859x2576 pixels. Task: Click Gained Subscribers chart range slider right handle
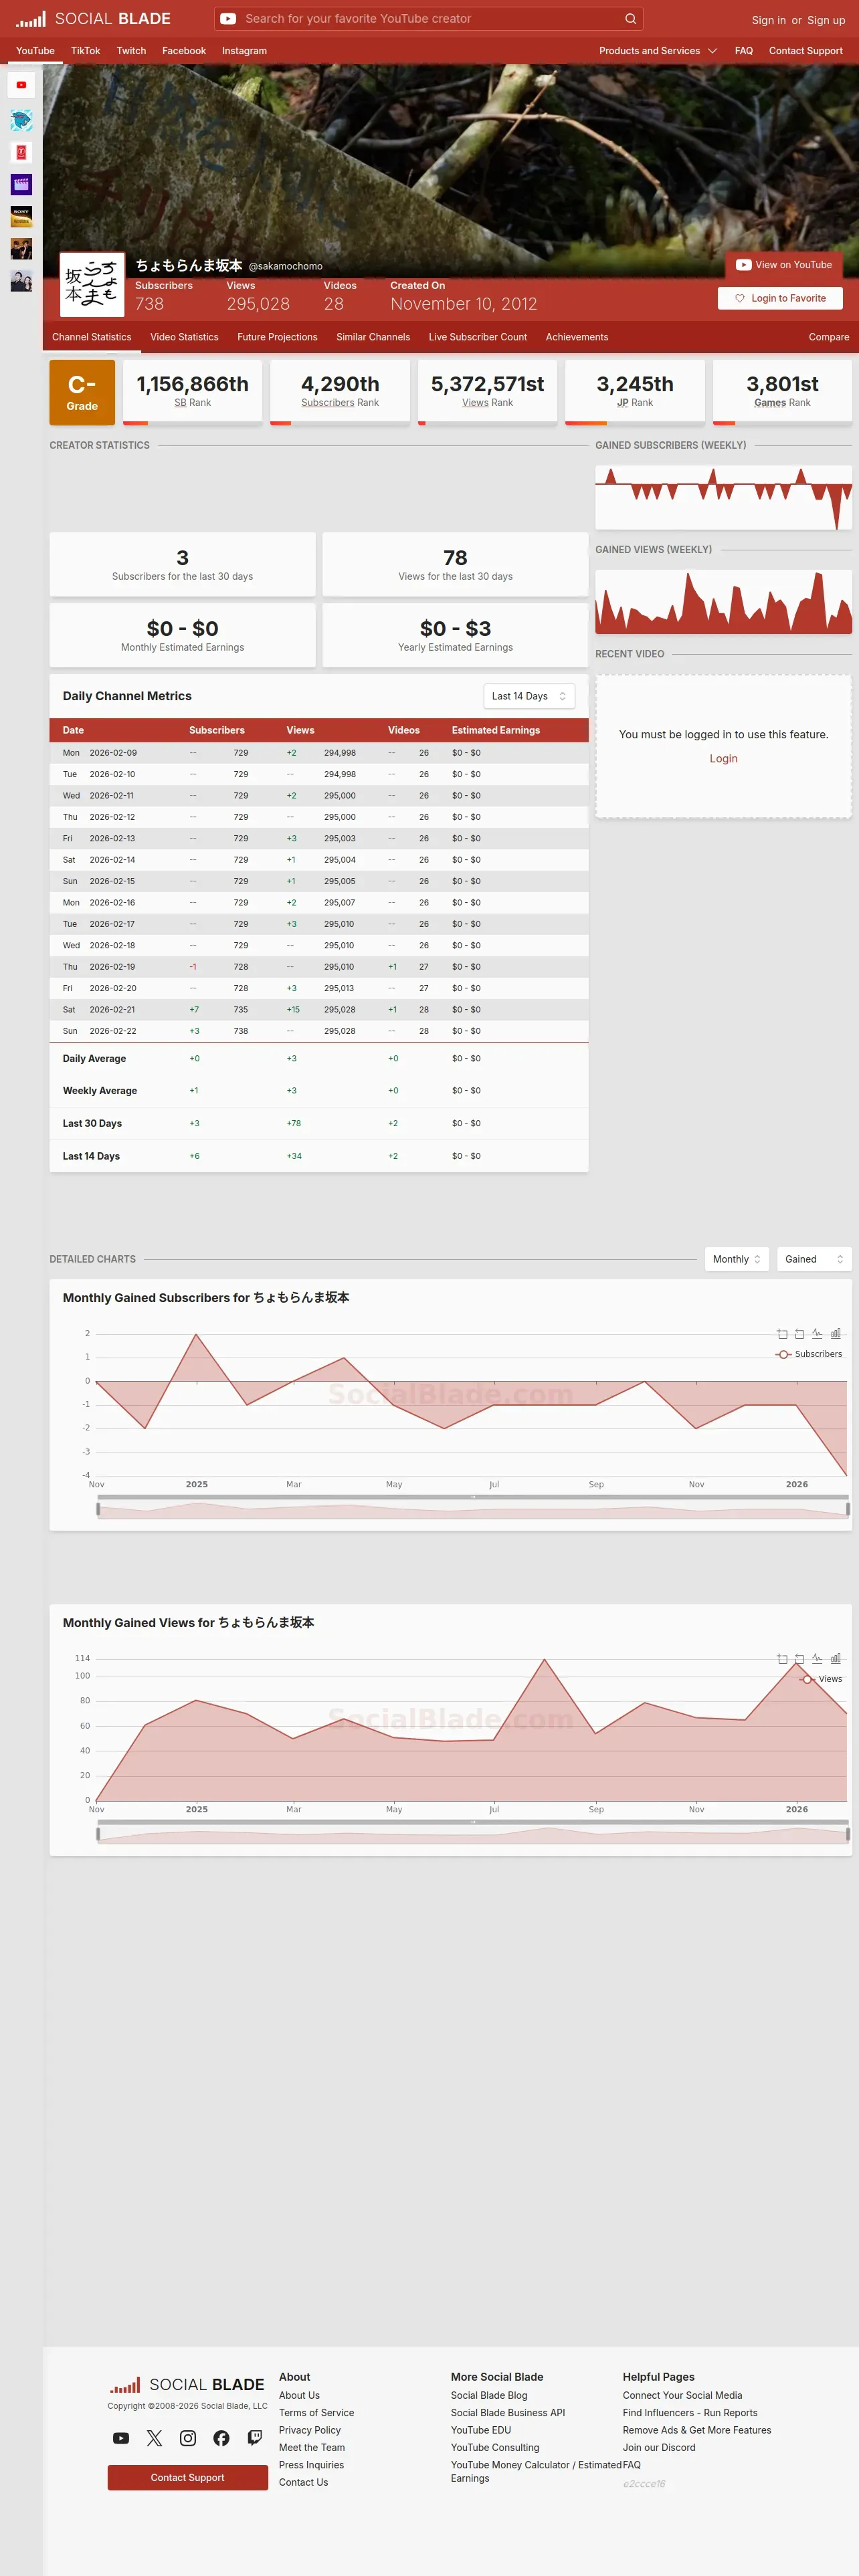point(848,1509)
